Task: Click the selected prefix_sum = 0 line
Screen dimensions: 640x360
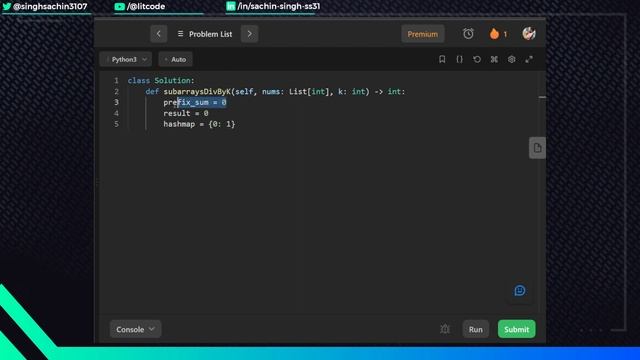Action: click(x=195, y=102)
